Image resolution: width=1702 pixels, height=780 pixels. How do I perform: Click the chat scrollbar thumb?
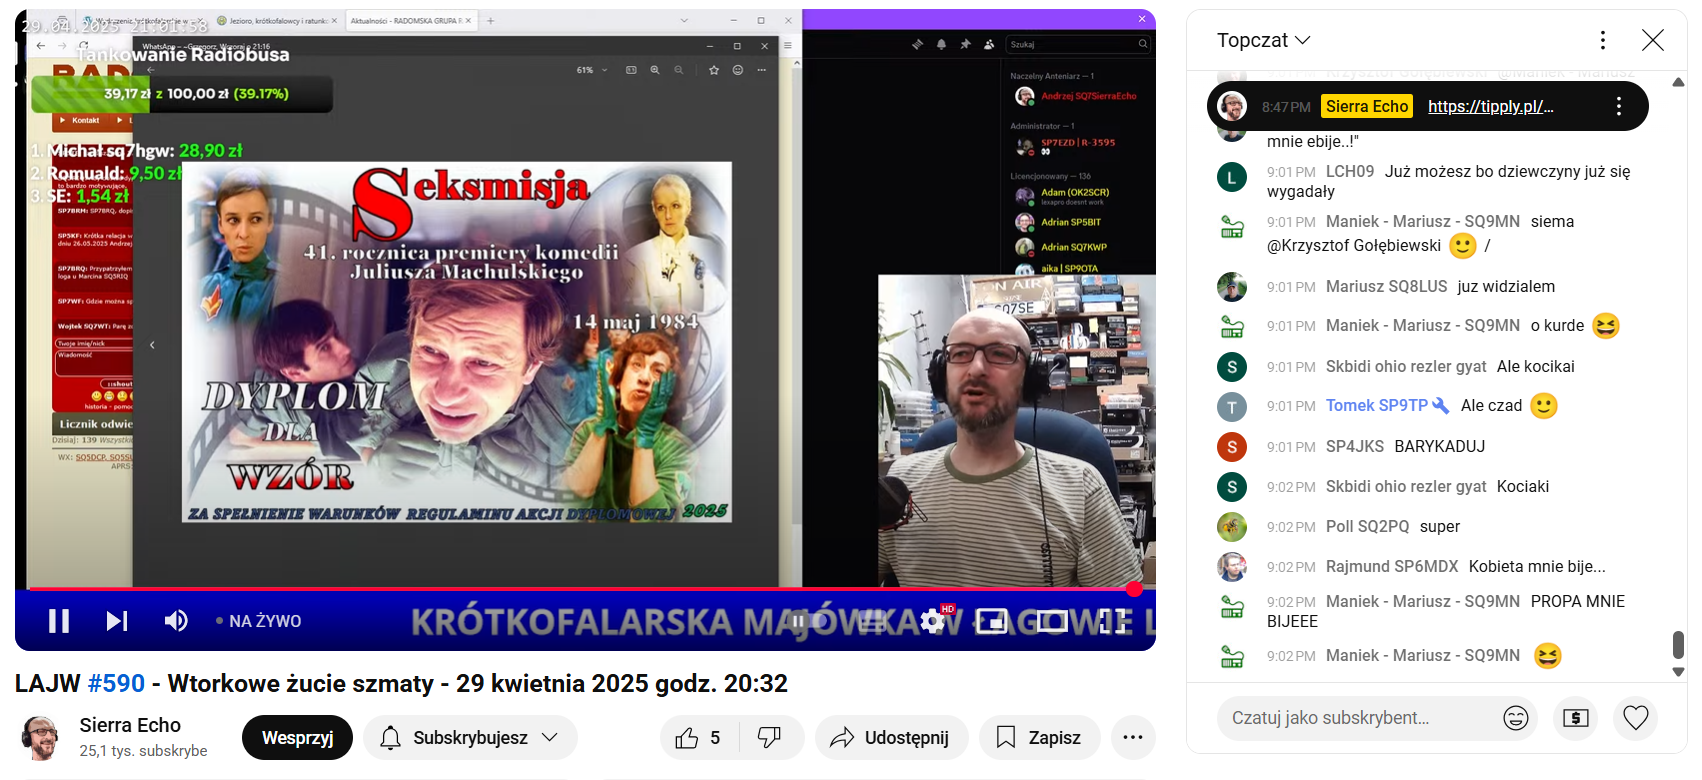[1678, 644]
